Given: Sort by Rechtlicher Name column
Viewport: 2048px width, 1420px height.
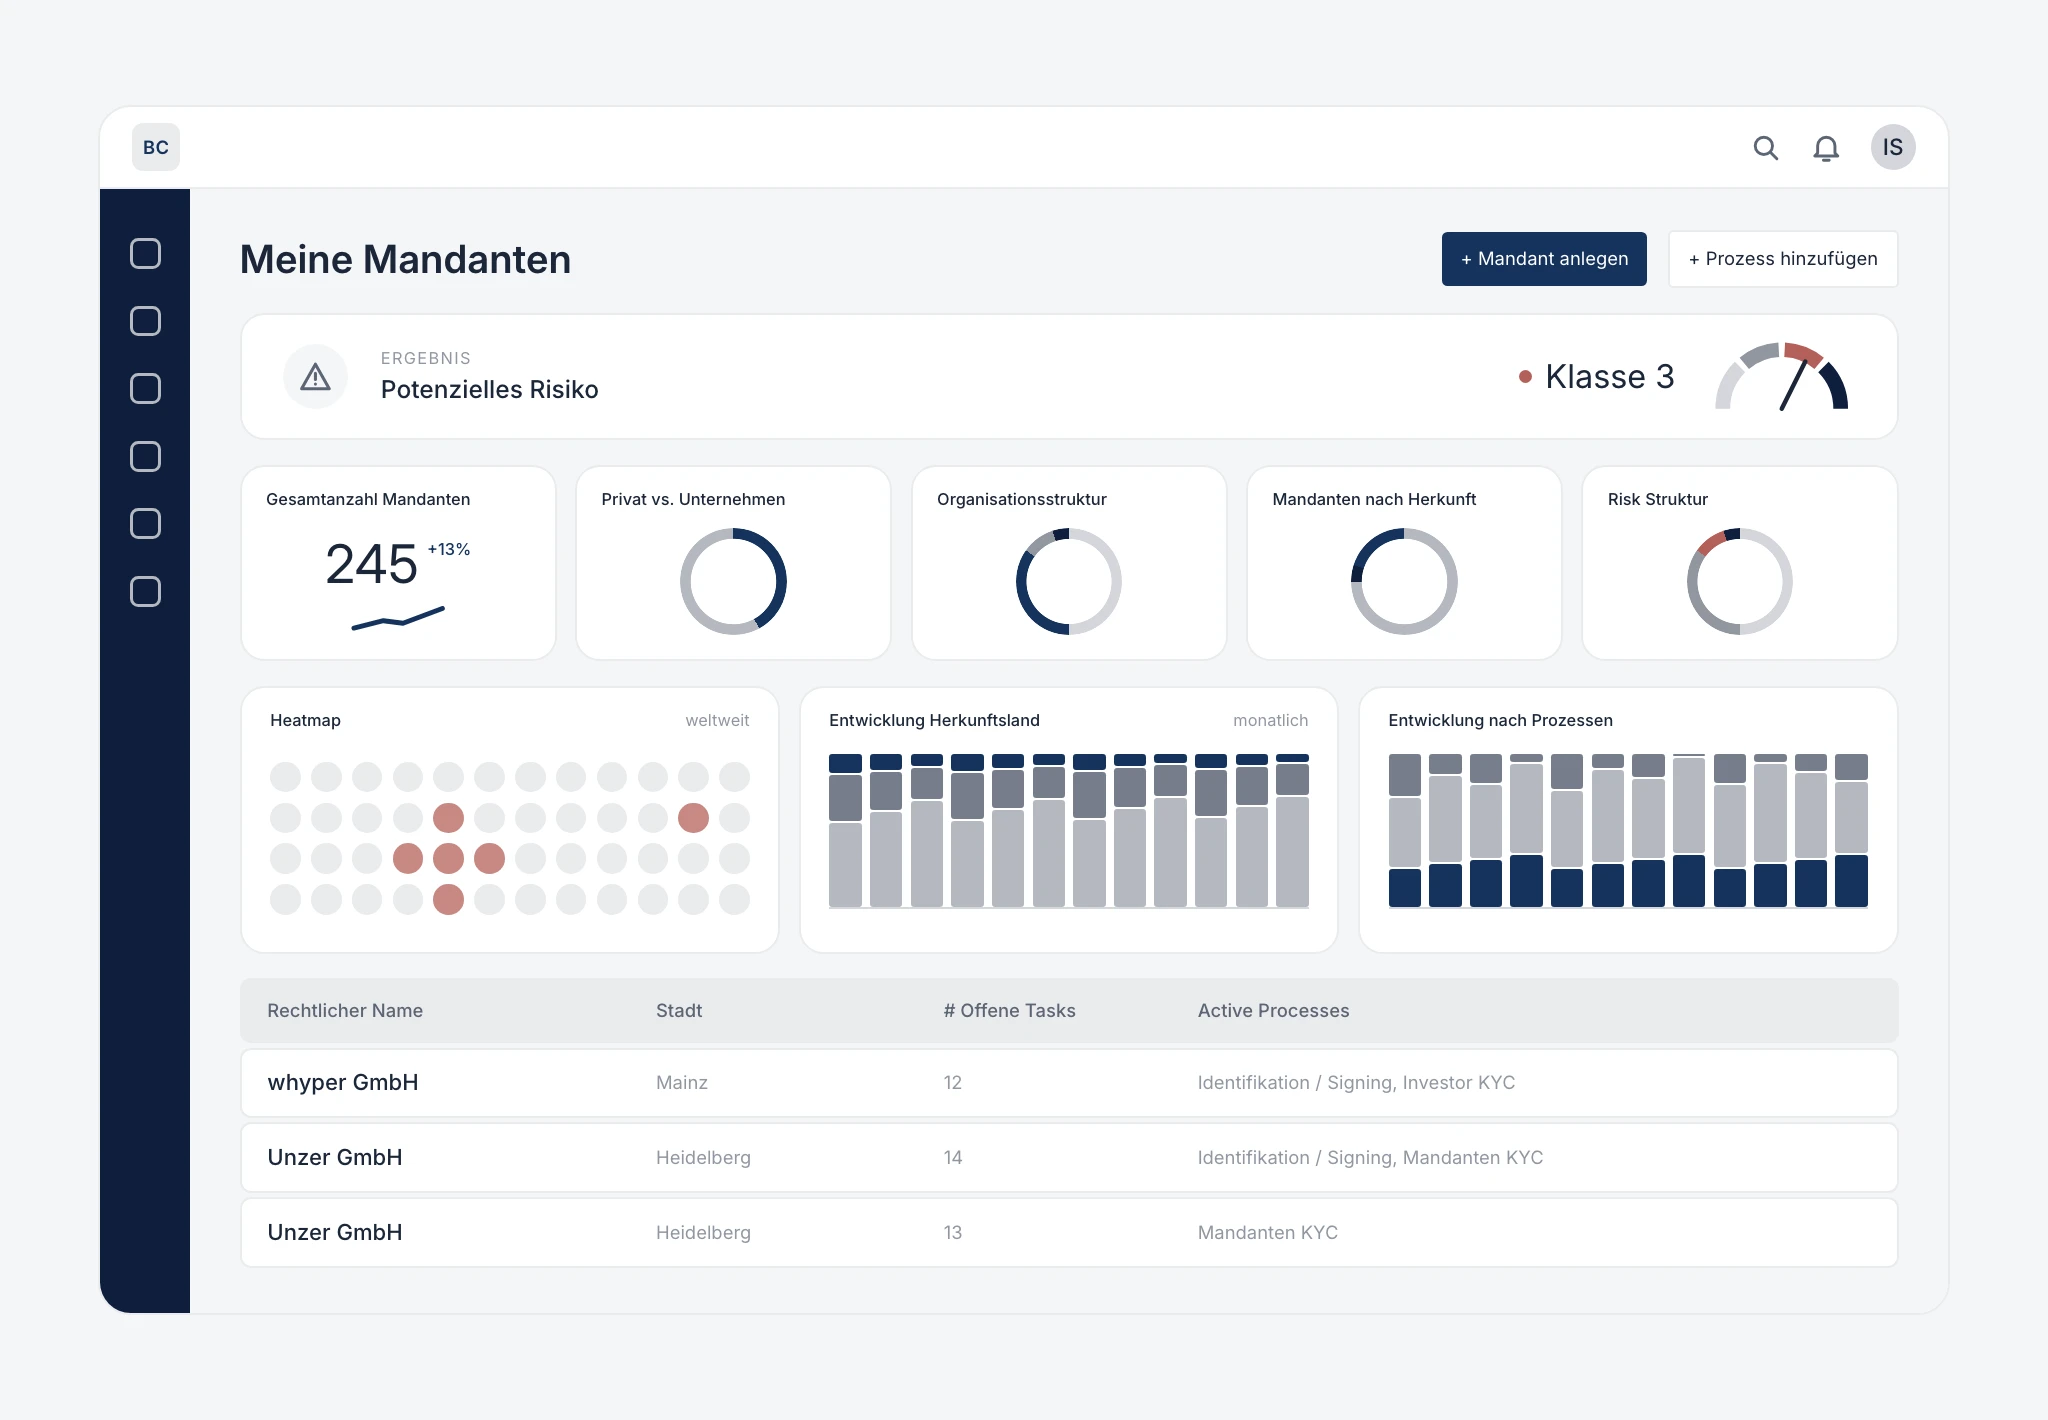Looking at the screenshot, I should [x=345, y=1010].
